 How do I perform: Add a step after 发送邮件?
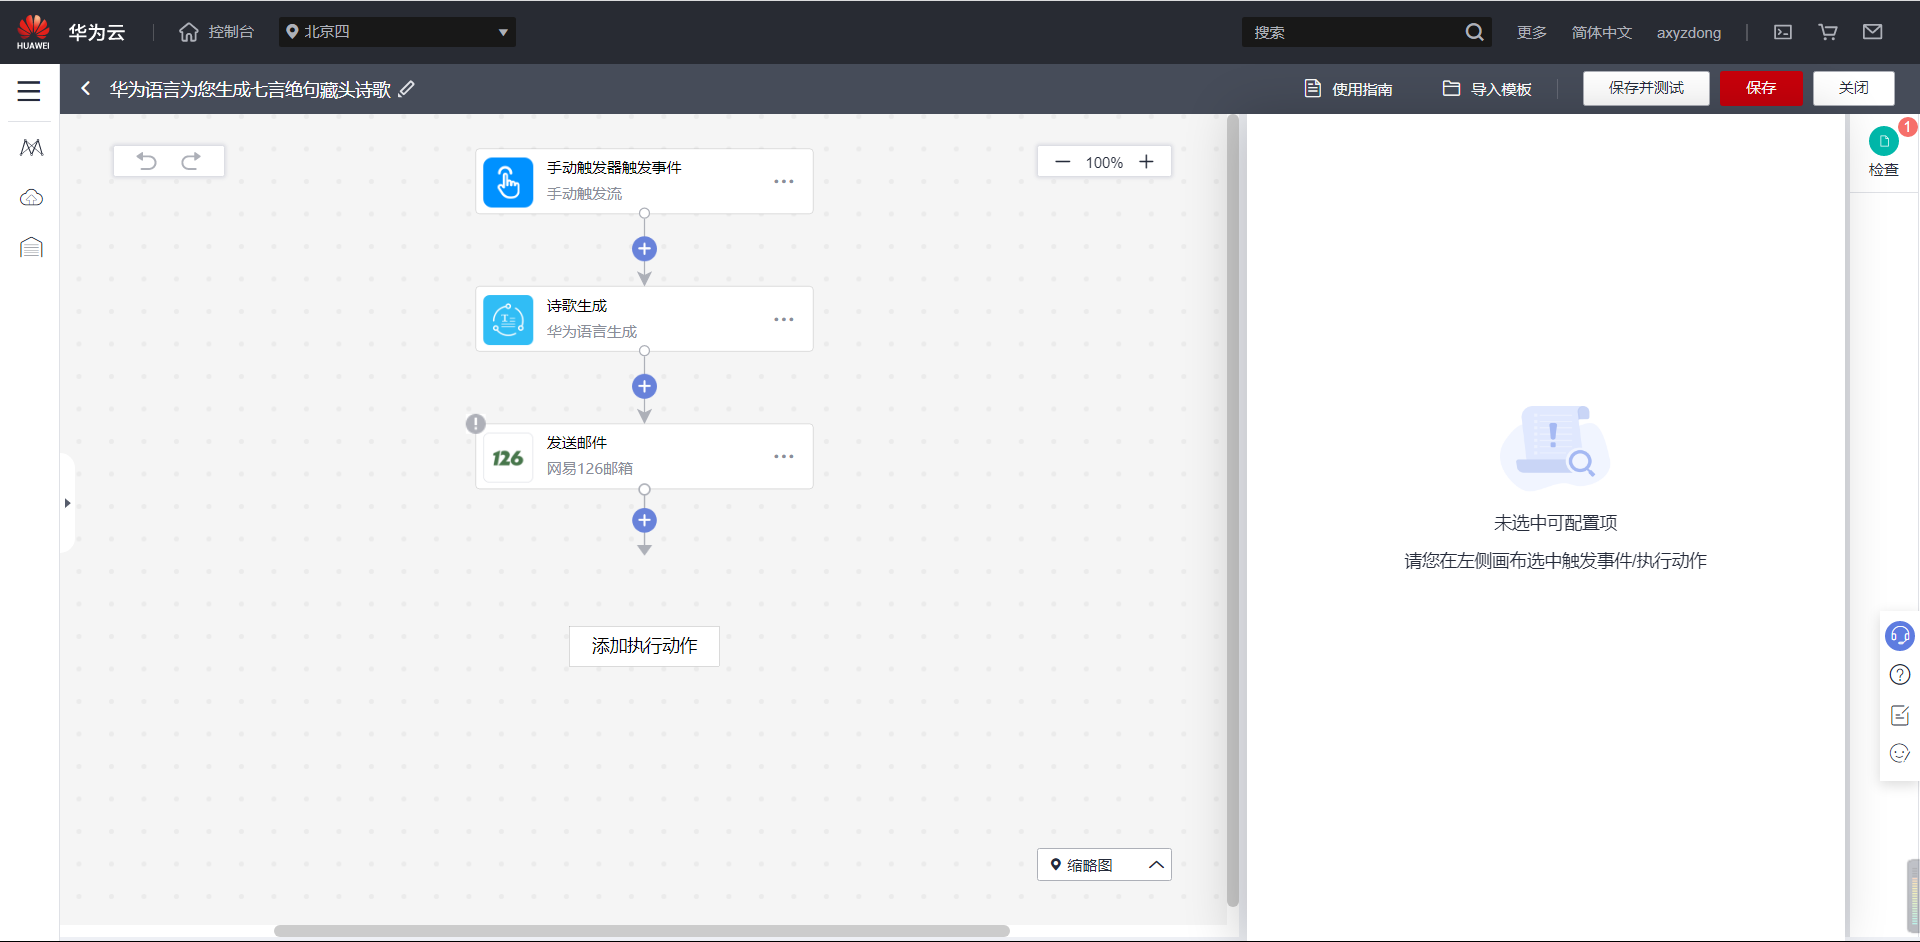coord(644,520)
